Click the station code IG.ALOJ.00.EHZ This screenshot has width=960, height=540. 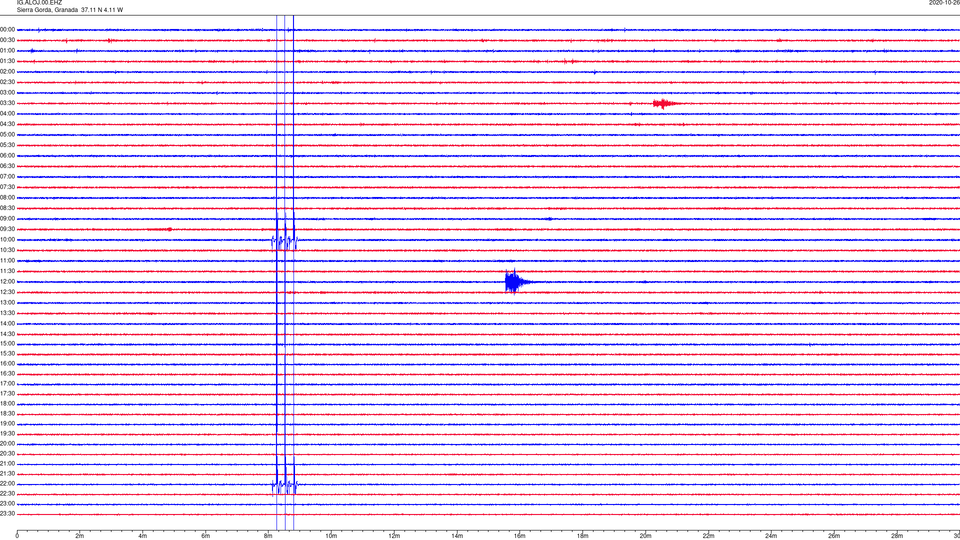click(39, 2)
